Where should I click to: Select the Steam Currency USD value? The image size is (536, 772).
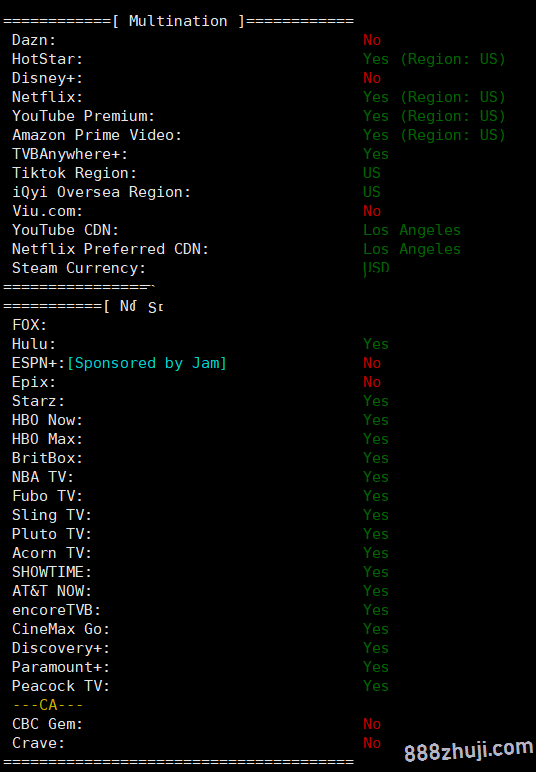point(376,268)
